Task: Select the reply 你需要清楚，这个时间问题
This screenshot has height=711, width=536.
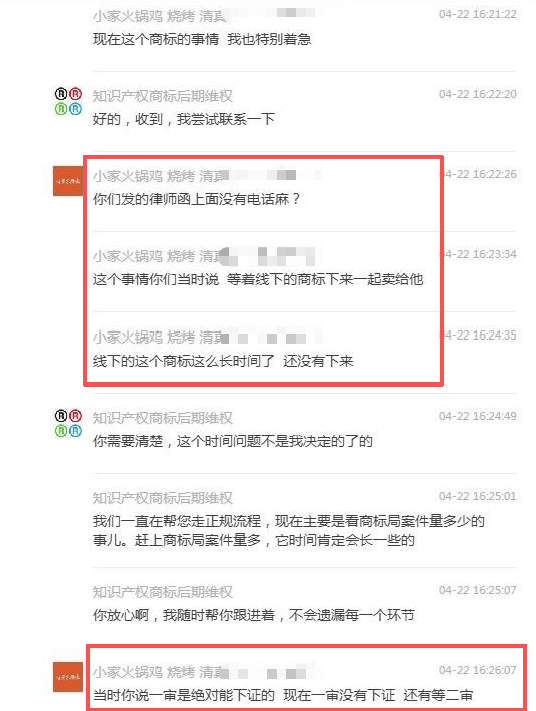Action: click(x=233, y=441)
